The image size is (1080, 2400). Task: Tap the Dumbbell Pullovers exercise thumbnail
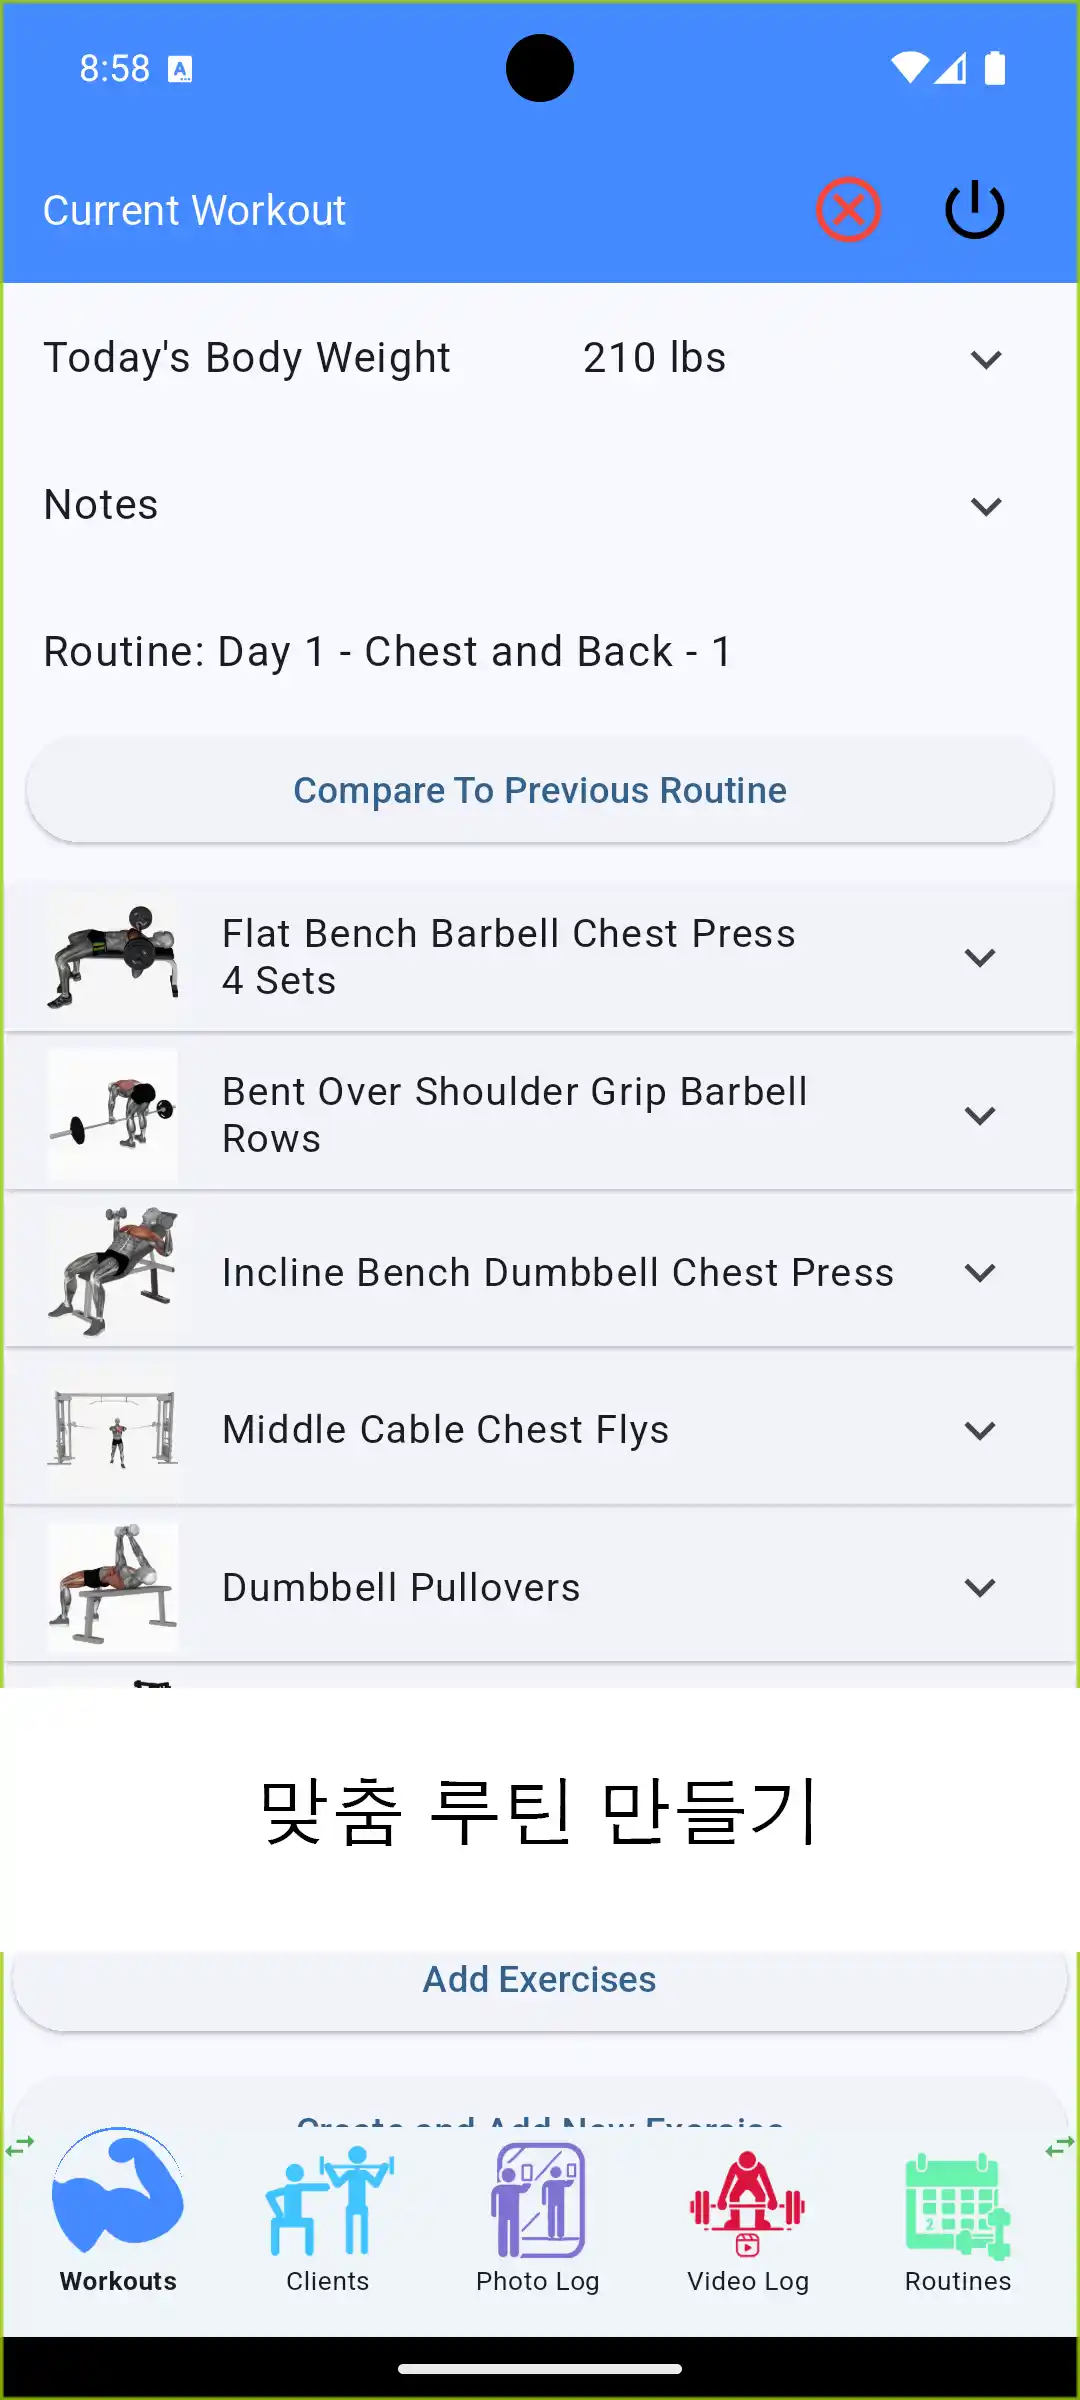113,1587
